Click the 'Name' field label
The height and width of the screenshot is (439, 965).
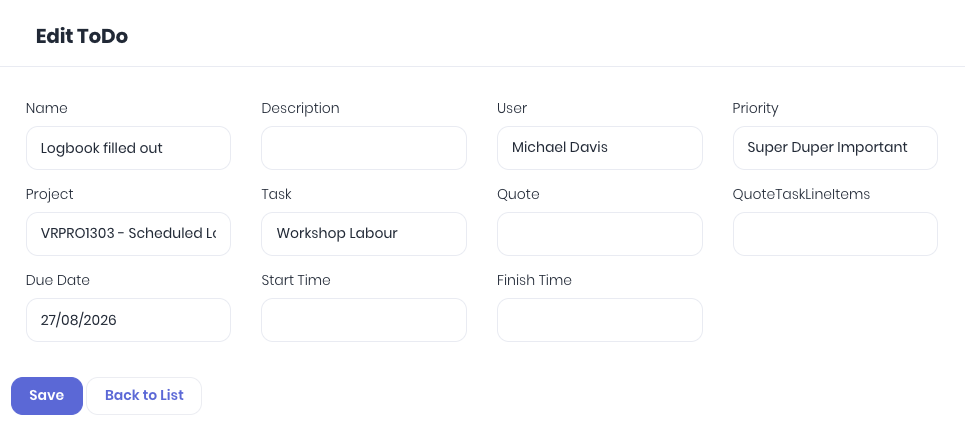[47, 108]
